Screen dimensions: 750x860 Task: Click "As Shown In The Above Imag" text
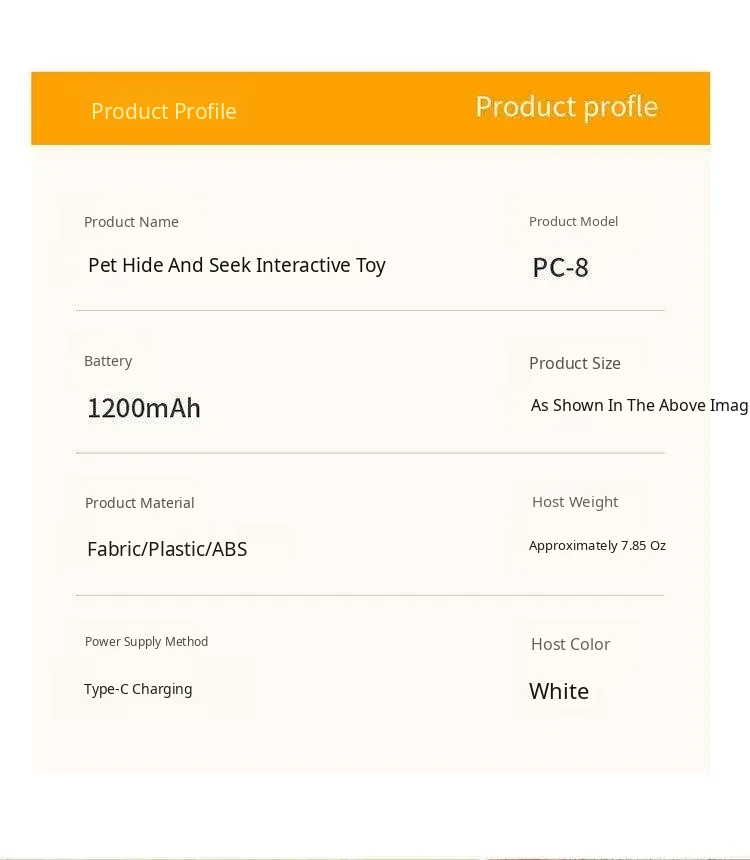click(x=639, y=405)
